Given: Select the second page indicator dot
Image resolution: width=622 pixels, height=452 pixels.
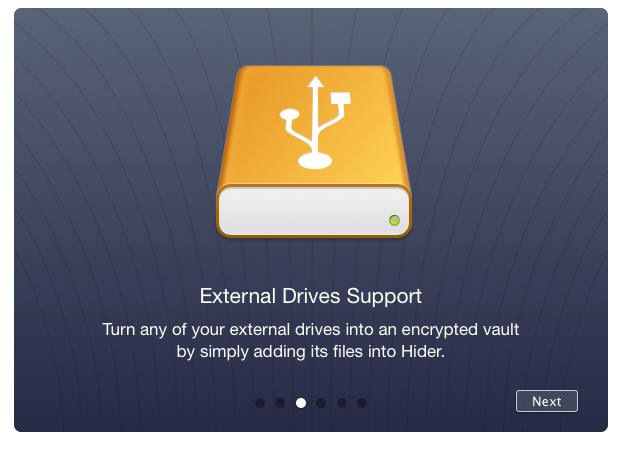Looking at the screenshot, I should click(x=280, y=403).
